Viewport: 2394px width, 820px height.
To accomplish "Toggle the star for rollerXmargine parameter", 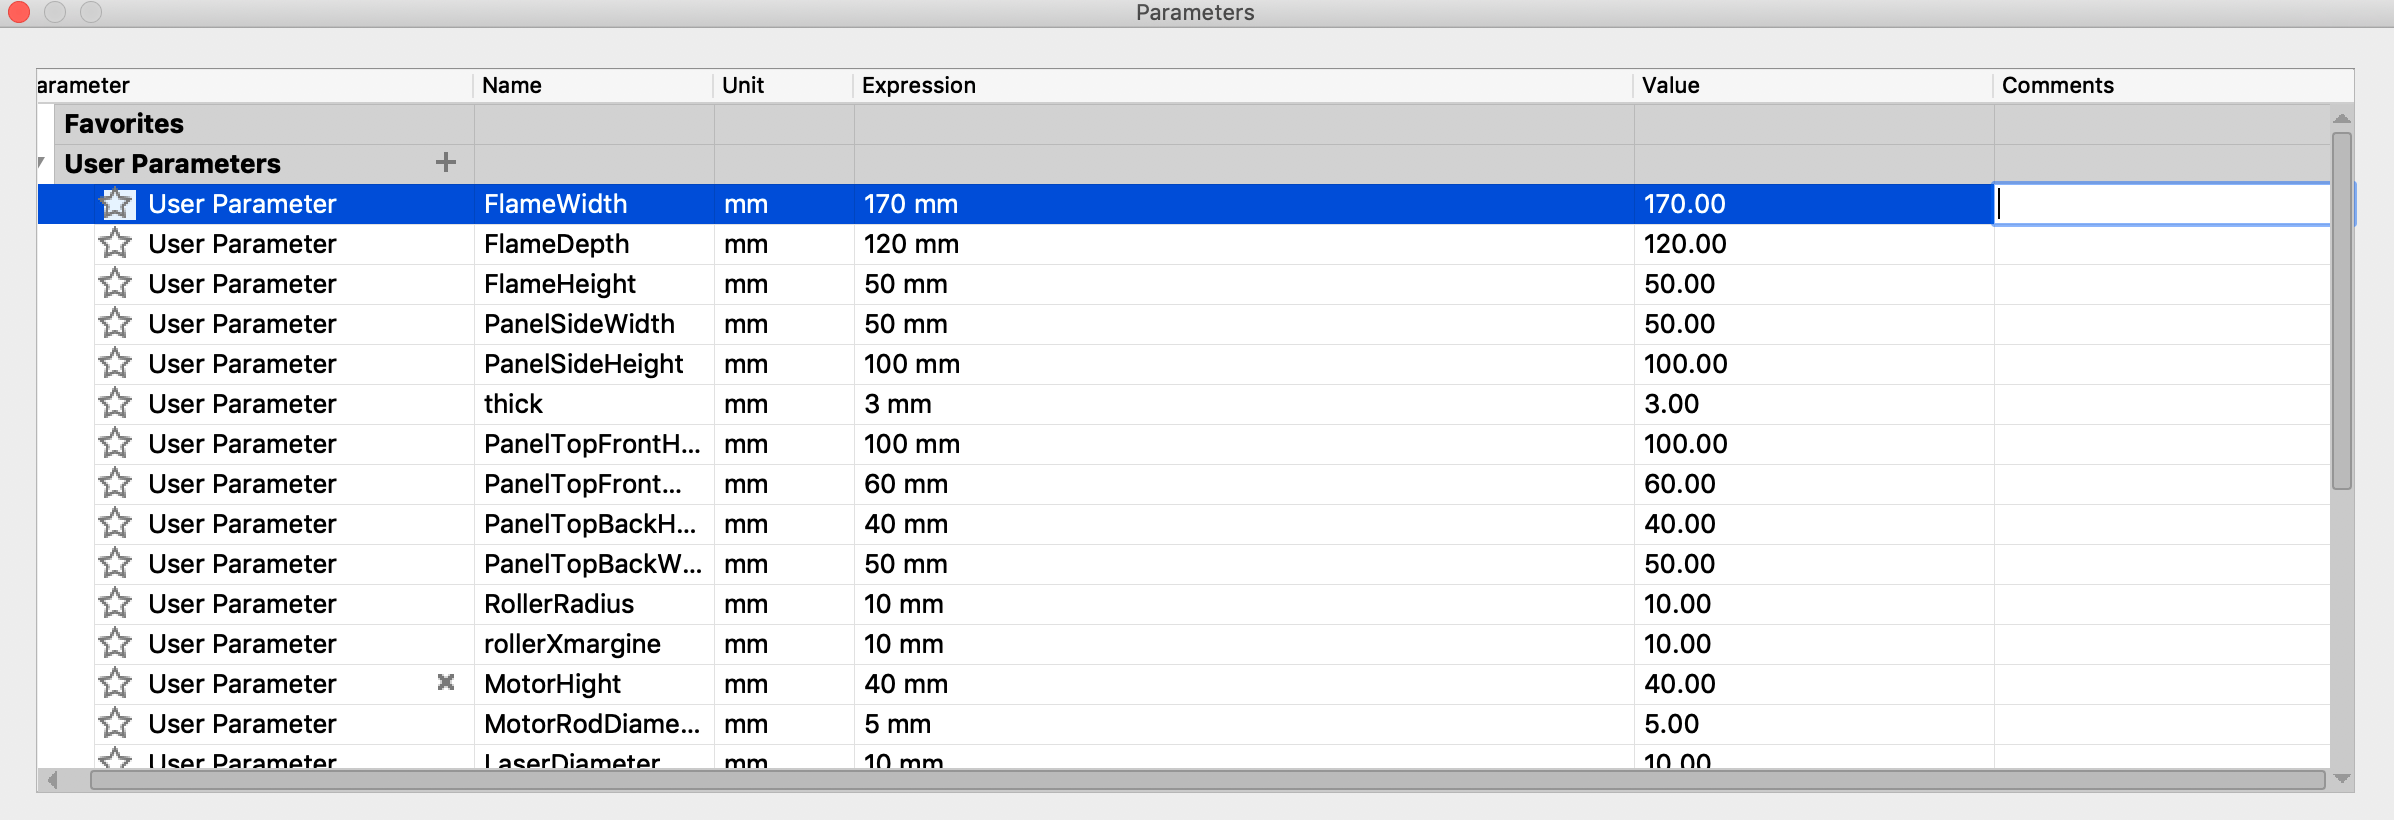I will pos(116,643).
